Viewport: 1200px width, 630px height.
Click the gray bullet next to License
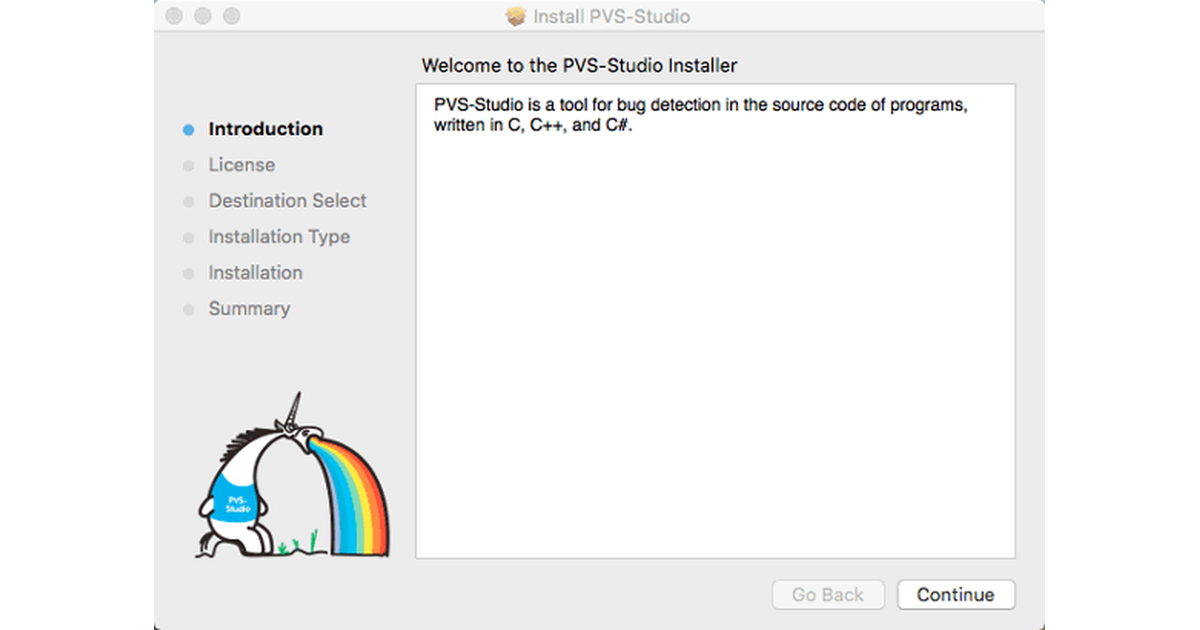click(189, 164)
